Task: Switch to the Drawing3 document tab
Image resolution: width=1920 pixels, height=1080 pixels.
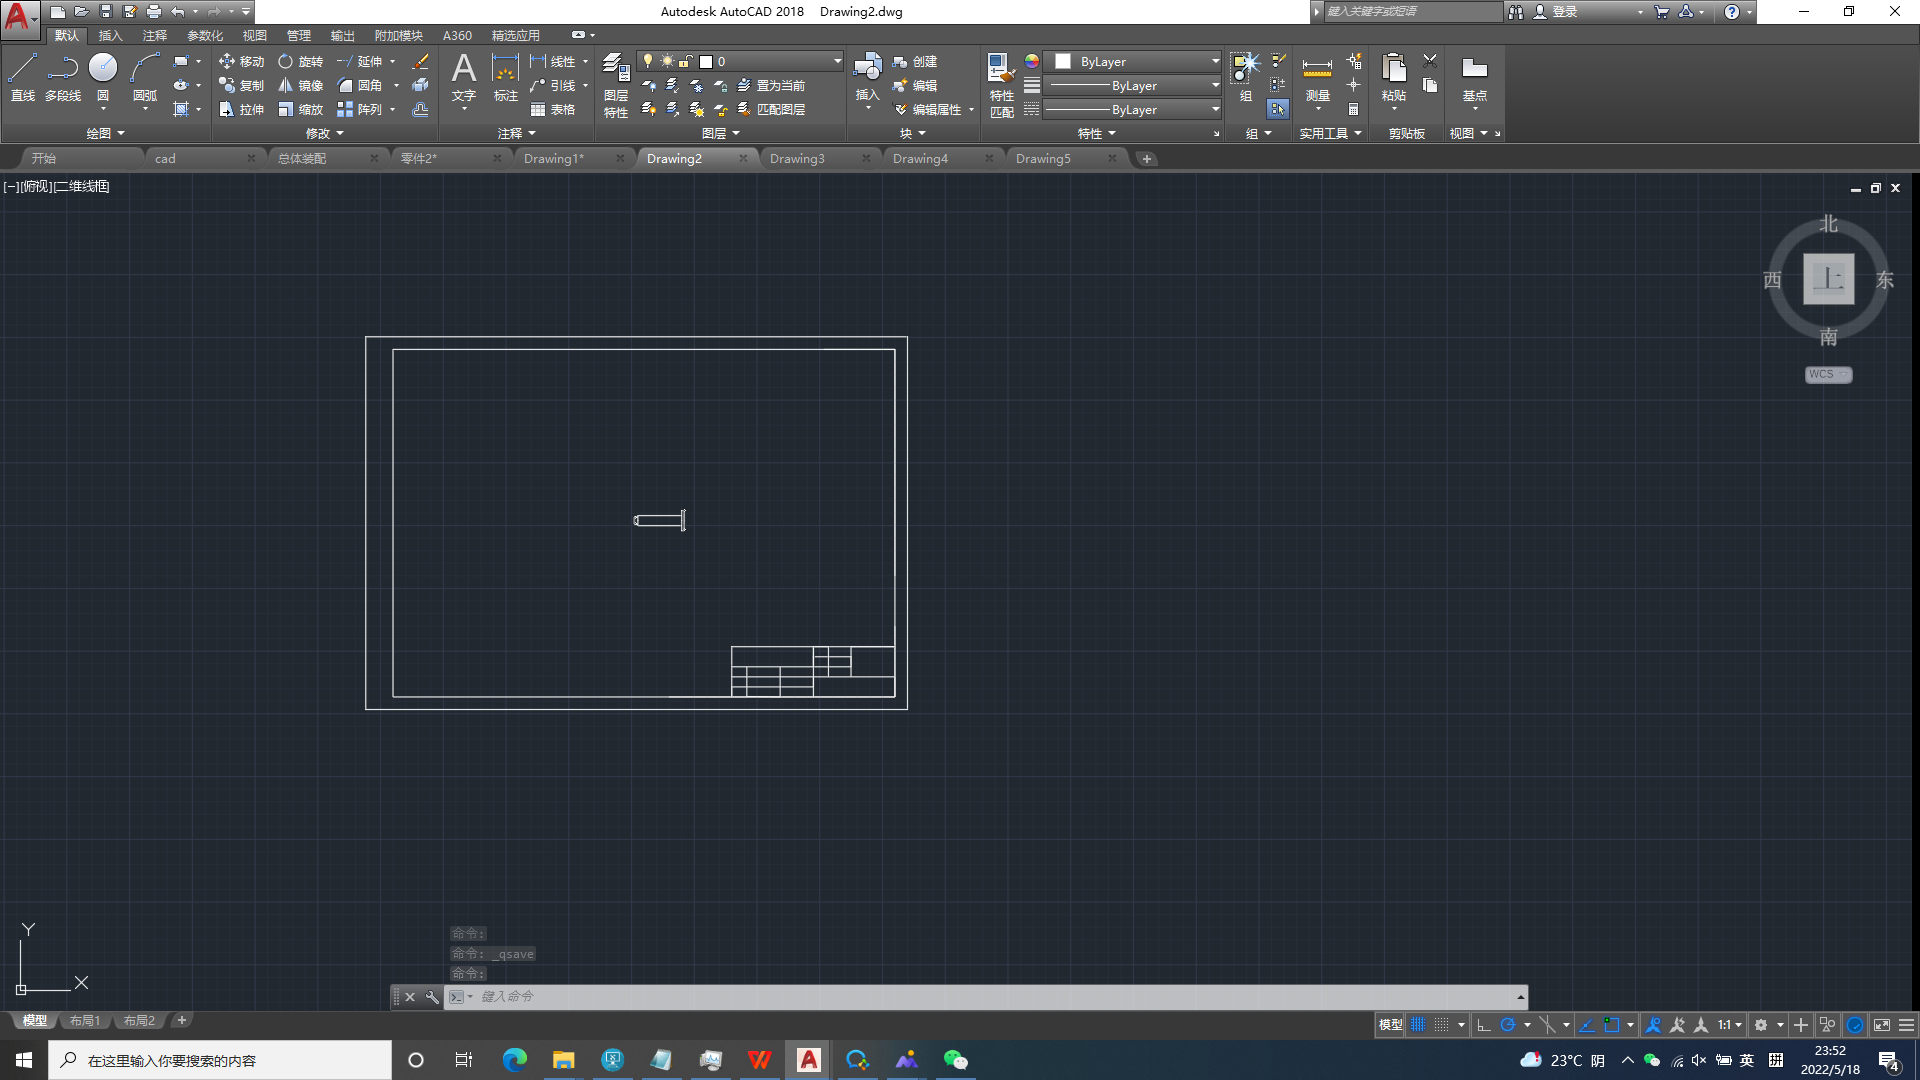Action: [797, 159]
